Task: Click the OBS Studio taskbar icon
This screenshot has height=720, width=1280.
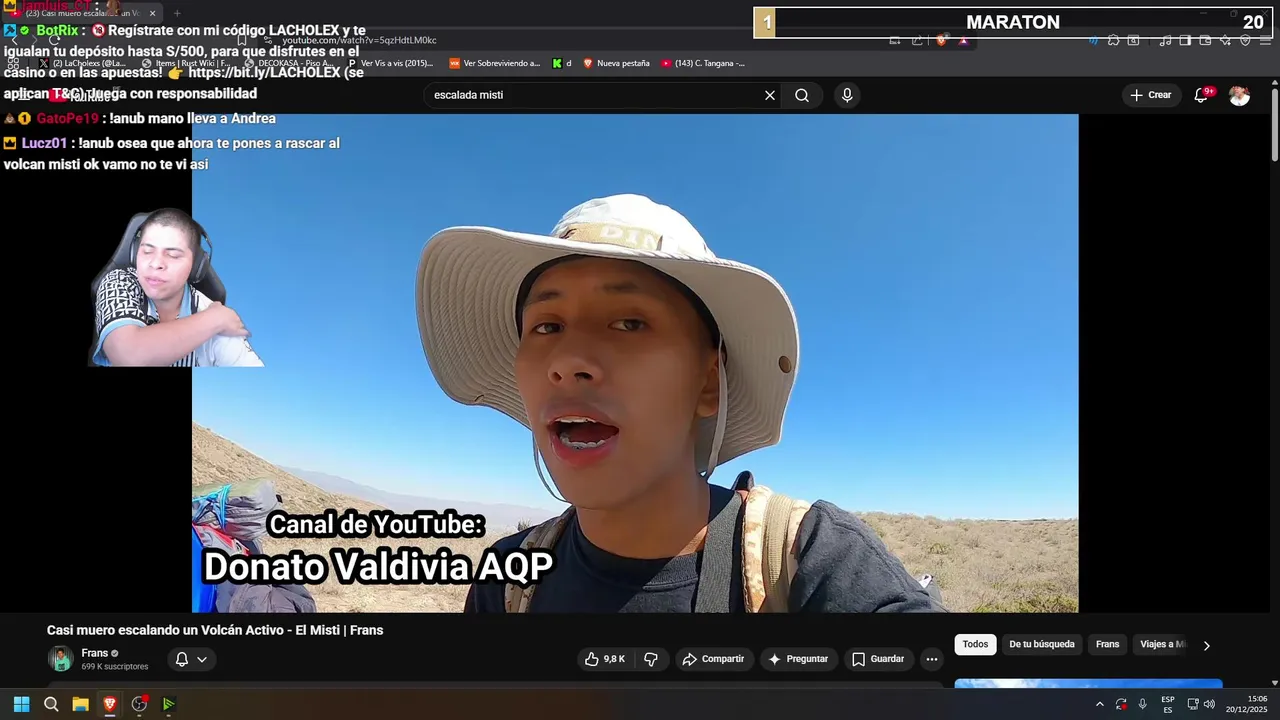Action: (x=139, y=704)
